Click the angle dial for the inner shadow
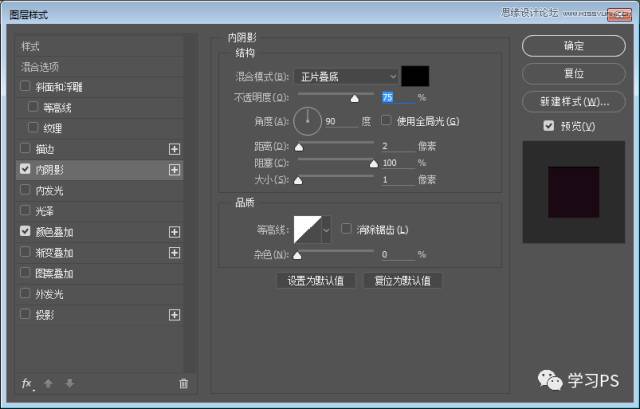The width and height of the screenshot is (640, 409). pos(306,121)
